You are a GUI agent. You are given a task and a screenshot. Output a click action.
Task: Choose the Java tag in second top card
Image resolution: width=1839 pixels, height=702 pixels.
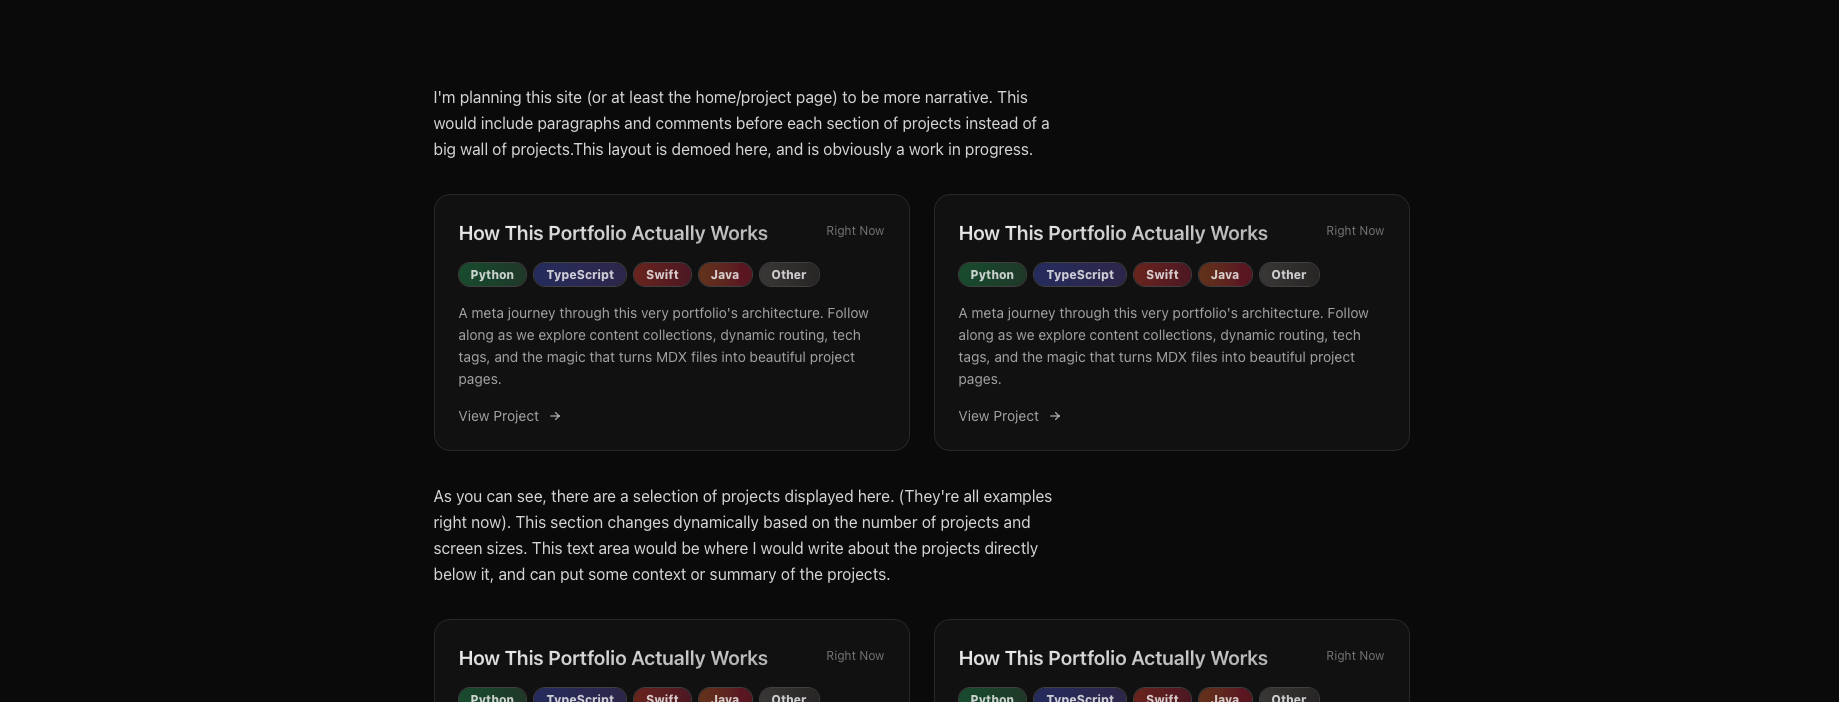point(1225,275)
